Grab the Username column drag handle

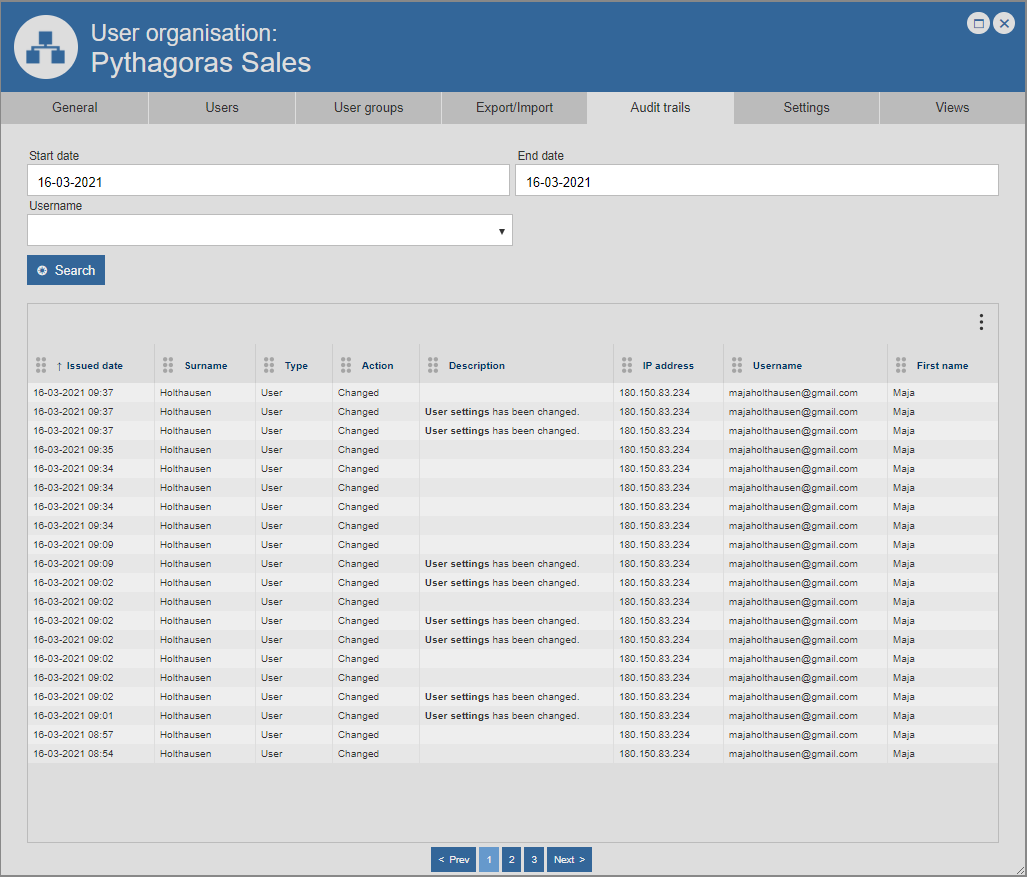coord(737,365)
